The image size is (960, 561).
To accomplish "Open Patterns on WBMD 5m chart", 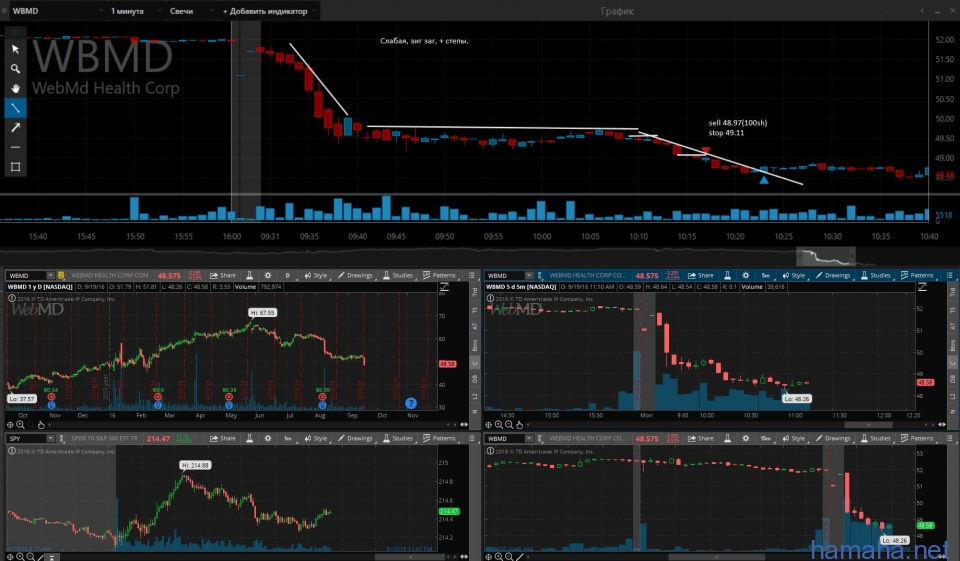I will tap(918, 276).
